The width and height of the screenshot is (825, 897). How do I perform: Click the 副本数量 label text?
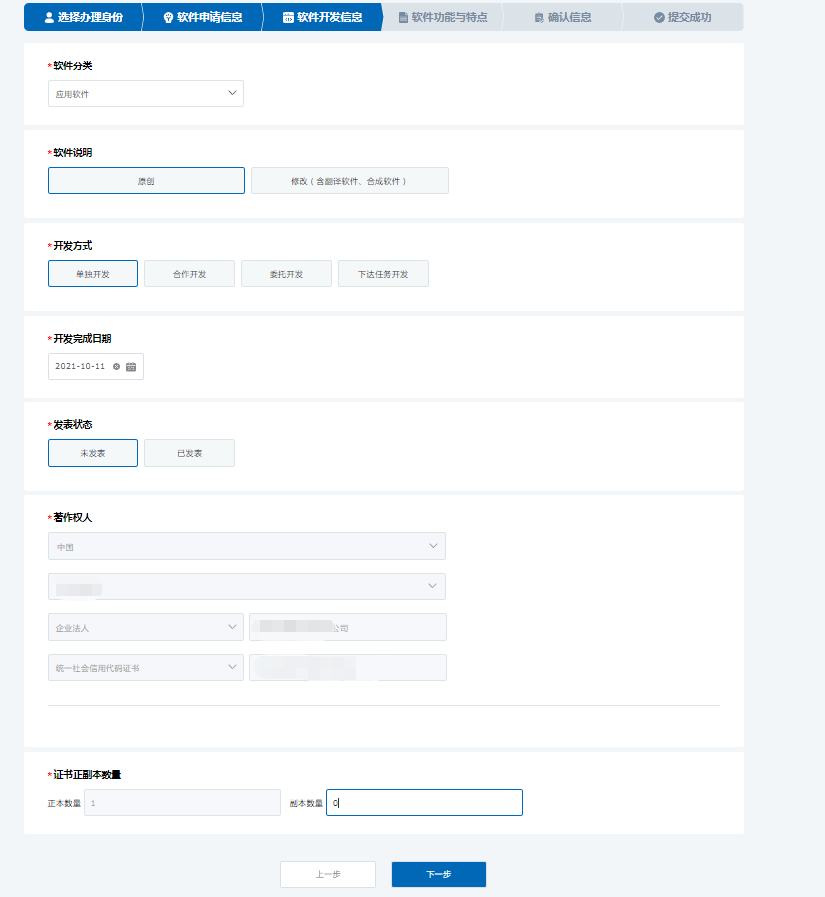(x=306, y=803)
